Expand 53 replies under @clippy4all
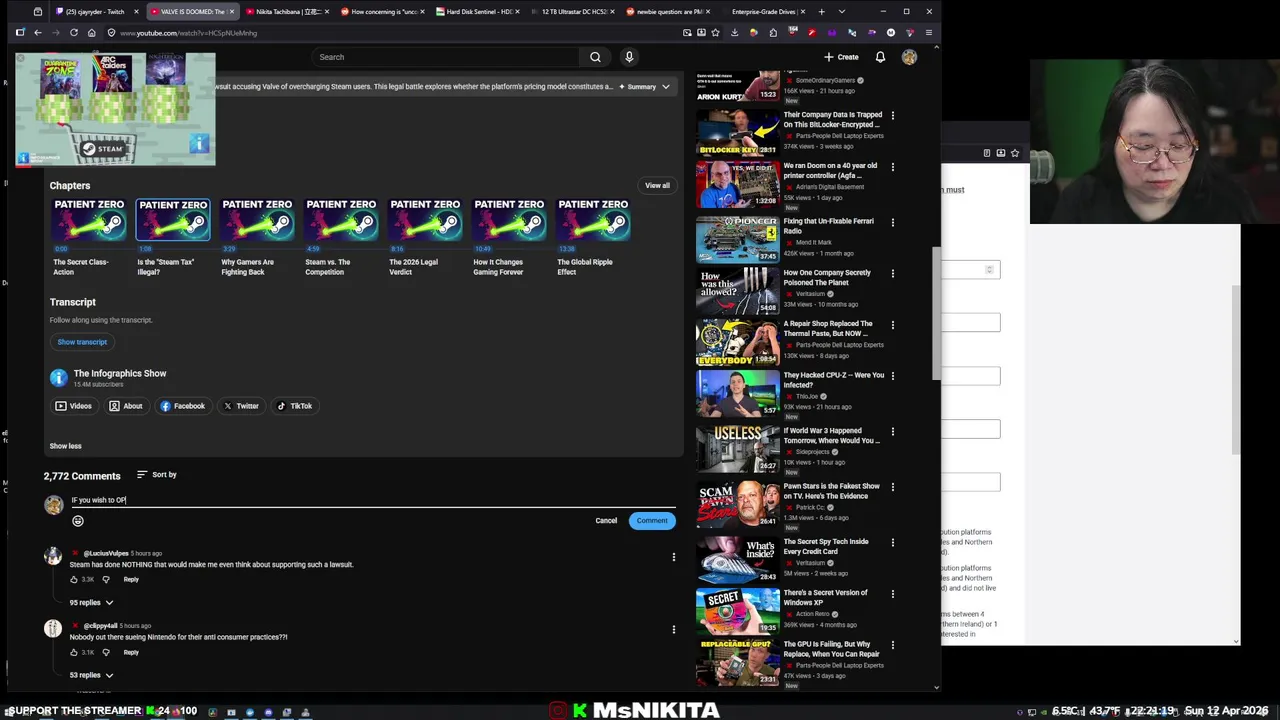Screen dimensions: 1280x720 [91, 676]
